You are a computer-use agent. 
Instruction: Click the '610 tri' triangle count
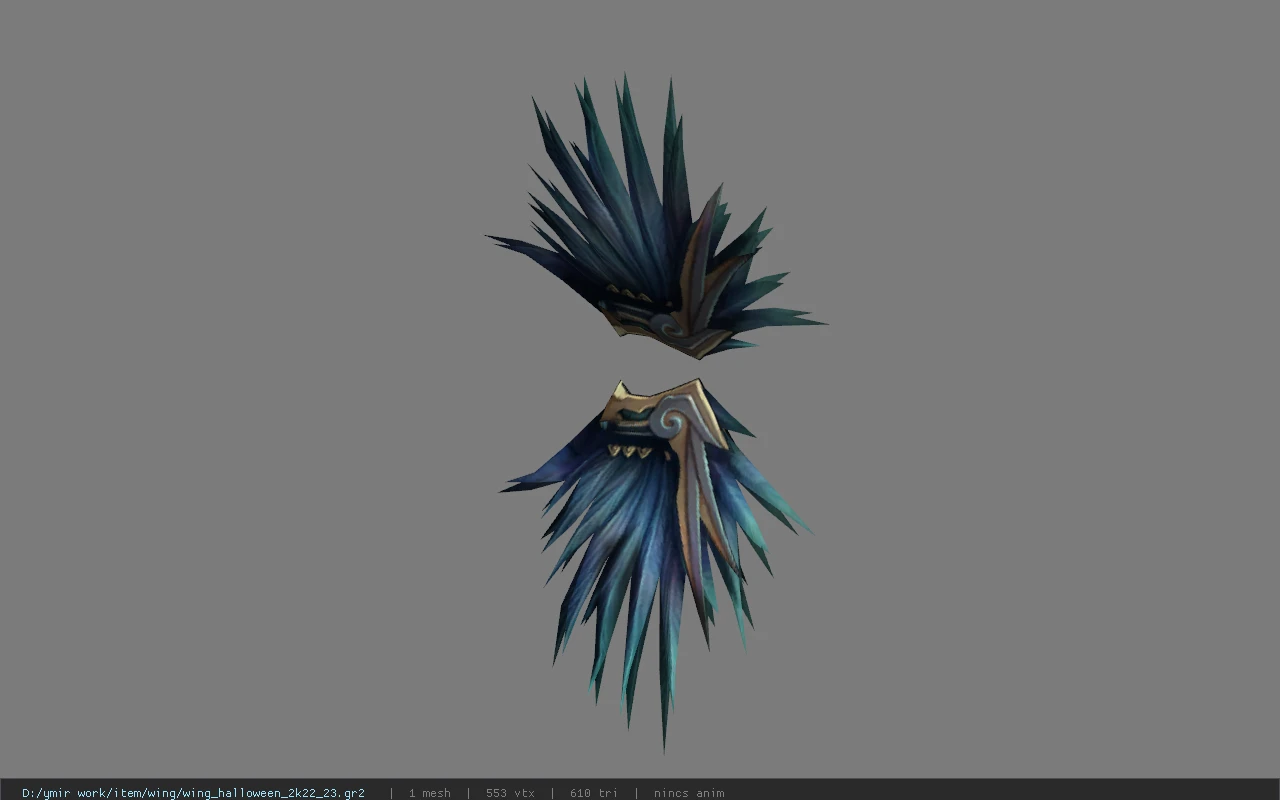(594, 793)
